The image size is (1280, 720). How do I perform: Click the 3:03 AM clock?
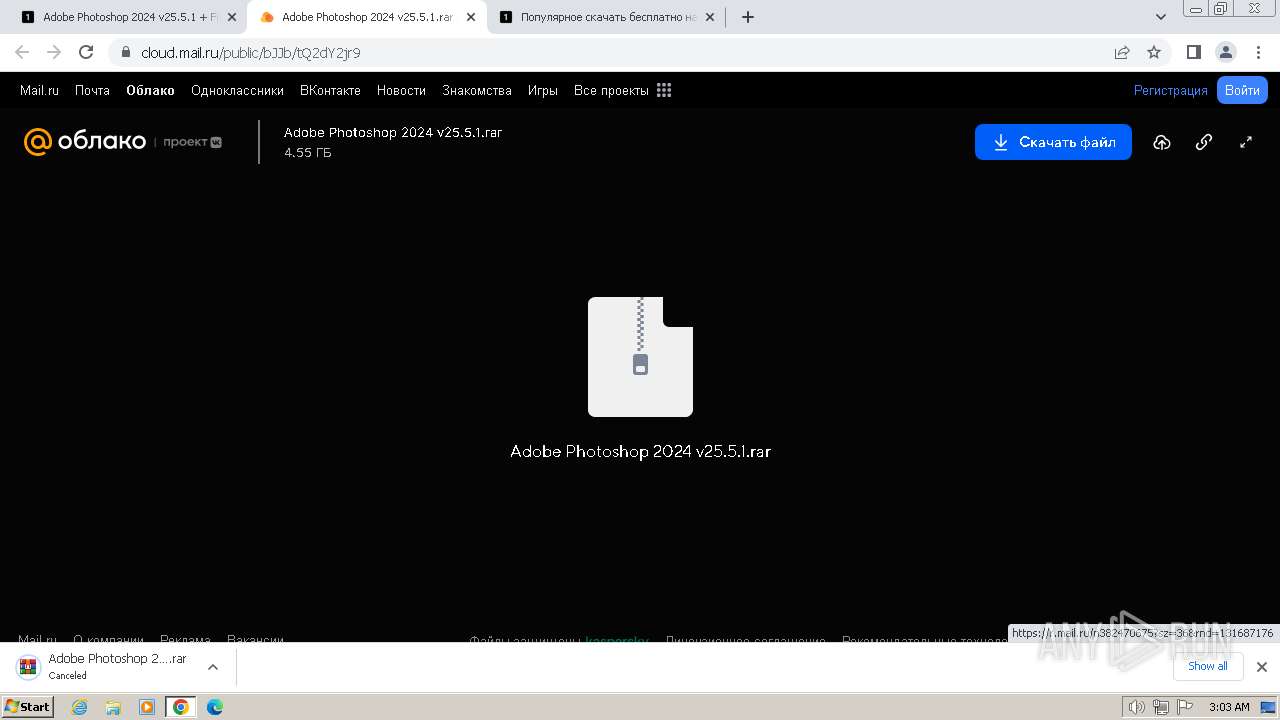pos(1229,707)
